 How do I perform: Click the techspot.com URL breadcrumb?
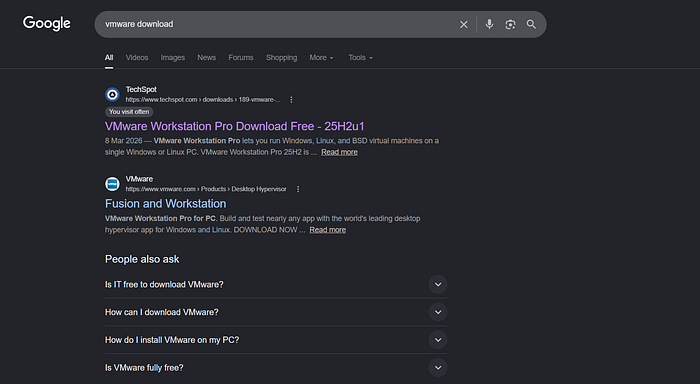pos(203,100)
